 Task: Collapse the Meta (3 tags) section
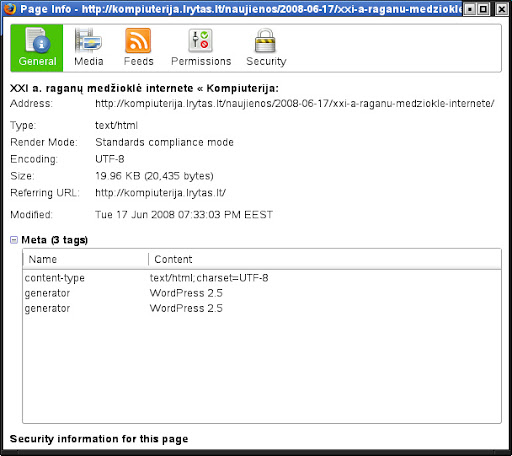click(14, 240)
